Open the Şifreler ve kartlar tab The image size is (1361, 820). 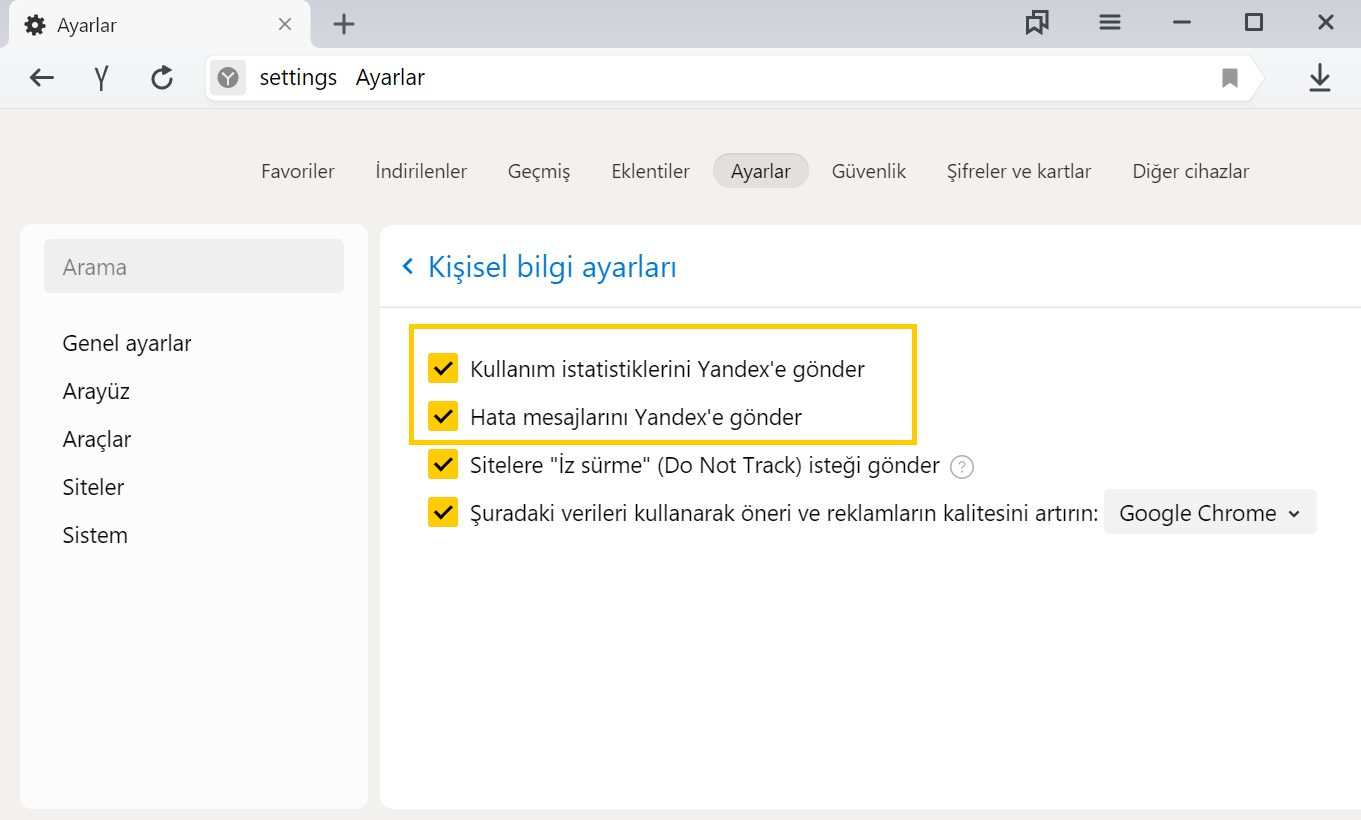click(x=1019, y=171)
